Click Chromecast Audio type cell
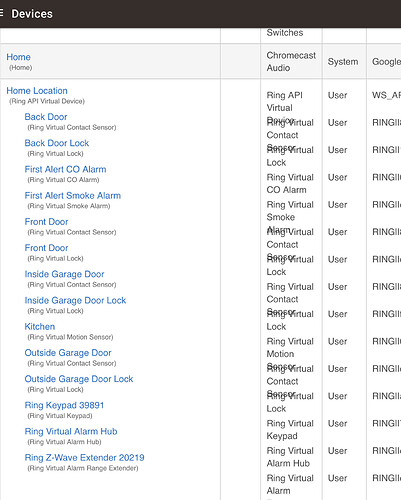The width and height of the screenshot is (401, 500). coord(291,62)
